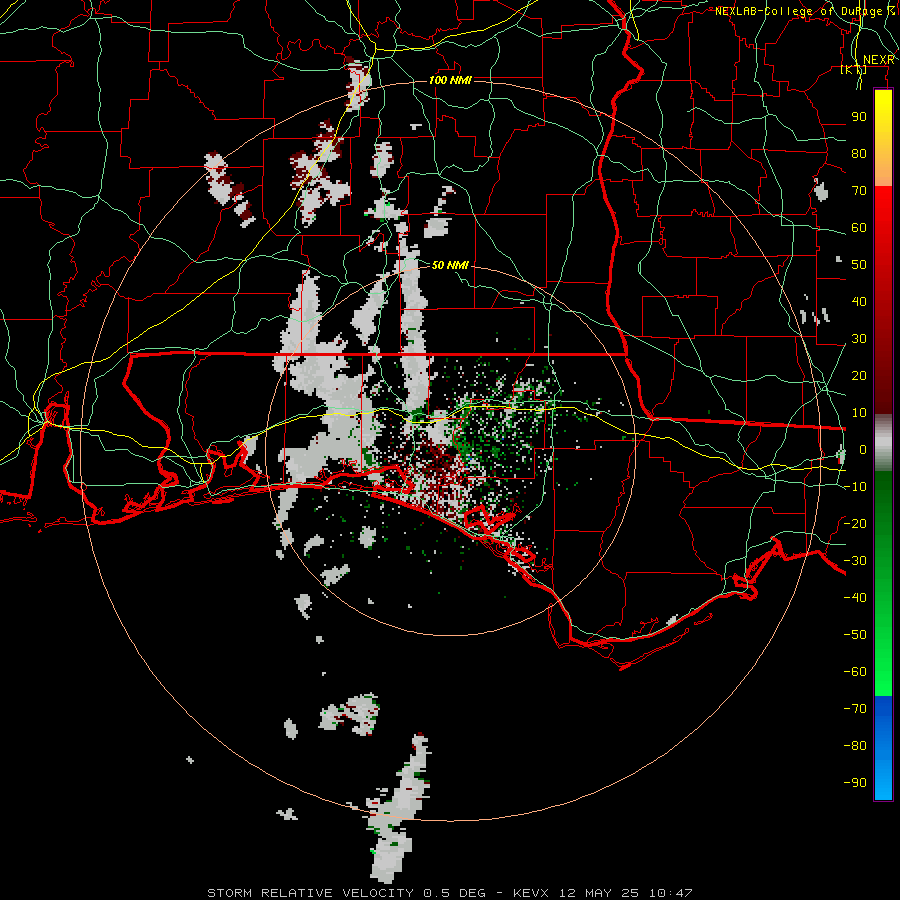This screenshot has height=900, width=900.
Task: Click the -80 value on velocity scale
Action: coord(855,746)
